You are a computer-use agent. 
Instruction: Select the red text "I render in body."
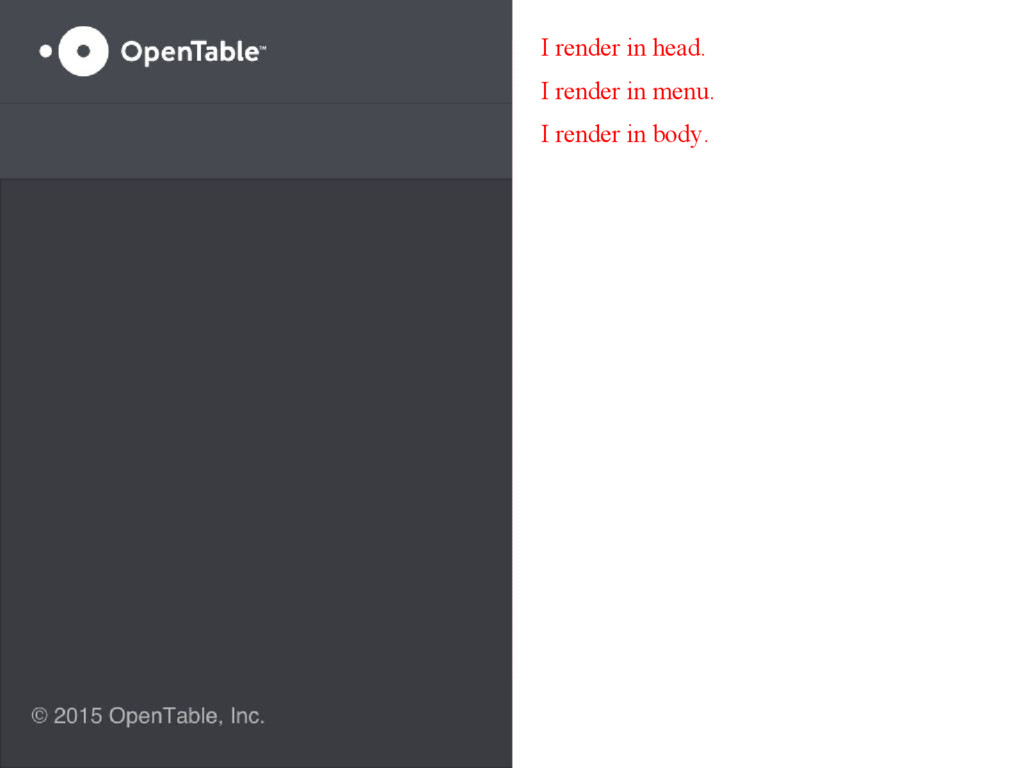pos(624,135)
